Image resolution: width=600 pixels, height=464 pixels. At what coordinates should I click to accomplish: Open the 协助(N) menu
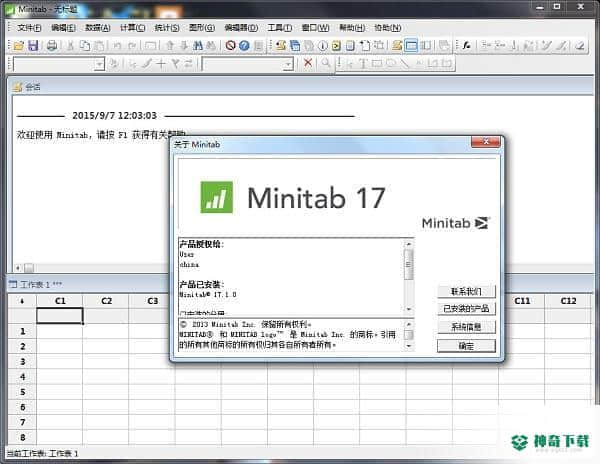click(388, 28)
